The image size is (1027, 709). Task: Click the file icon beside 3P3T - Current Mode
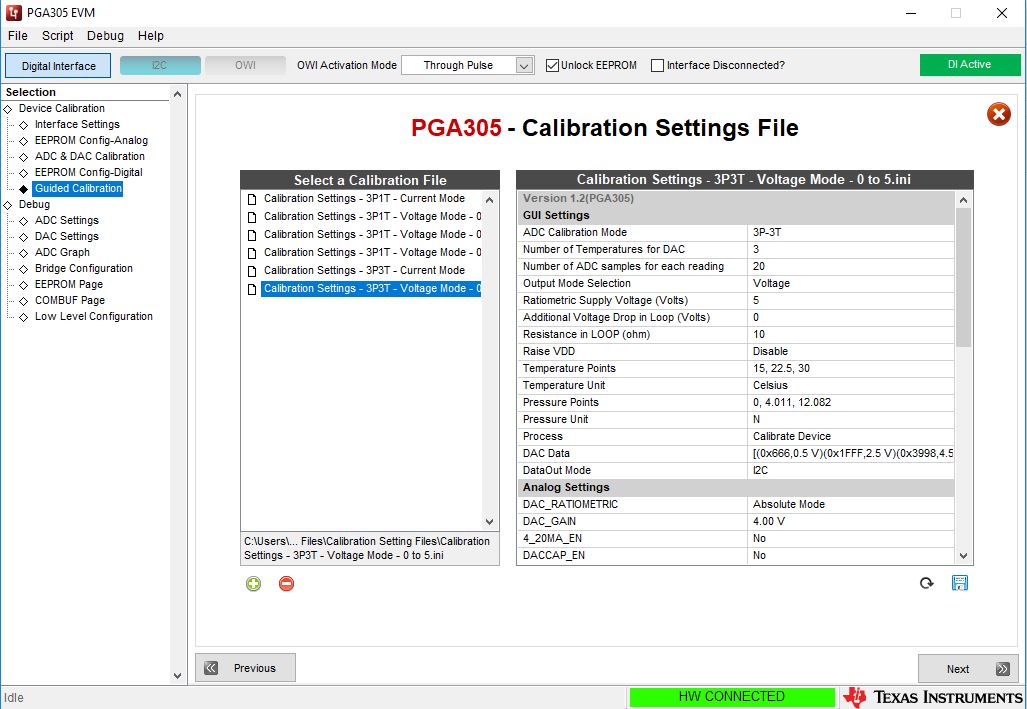tap(252, 271)
